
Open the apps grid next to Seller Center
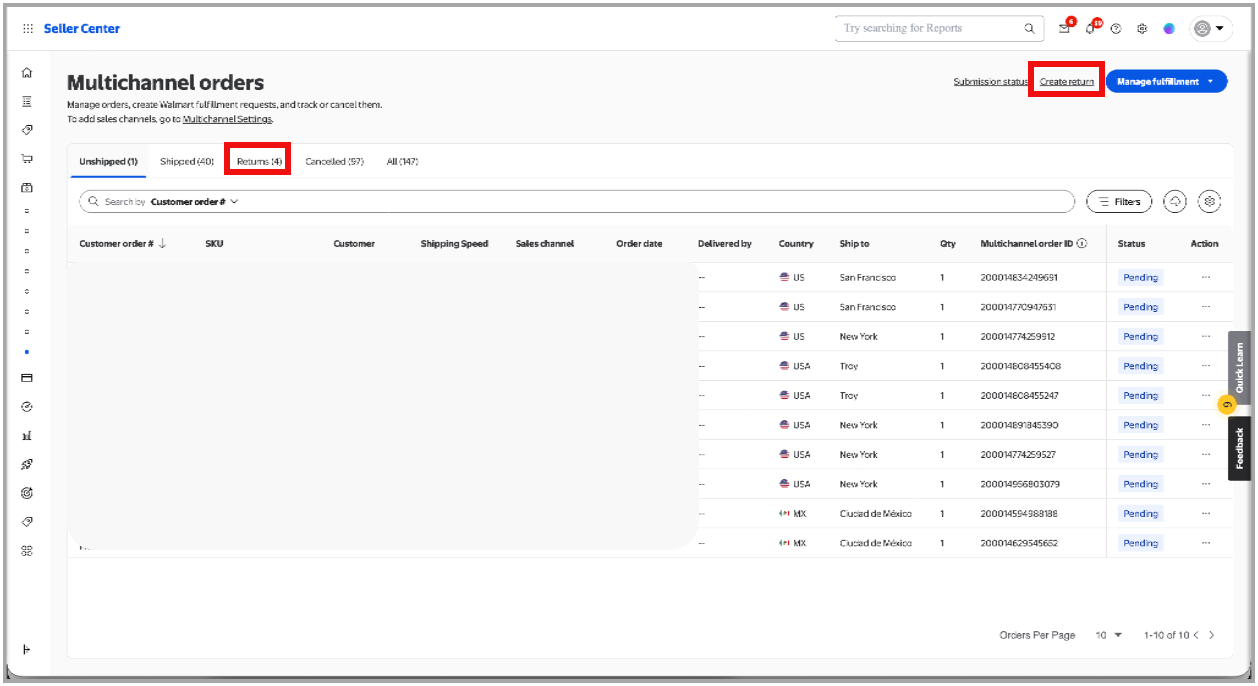(x=27, y=29)
